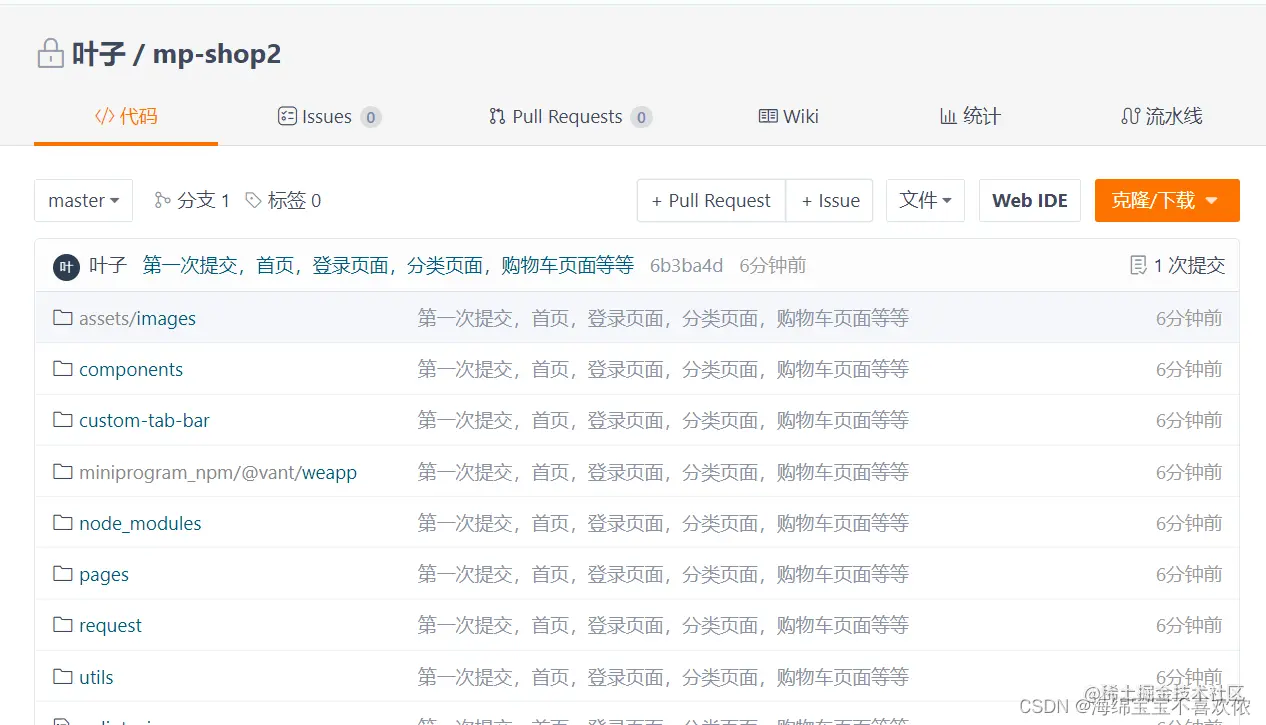Open the master branch dropdown
This screenshot has height=725, width=1266.
coord(84,200)
